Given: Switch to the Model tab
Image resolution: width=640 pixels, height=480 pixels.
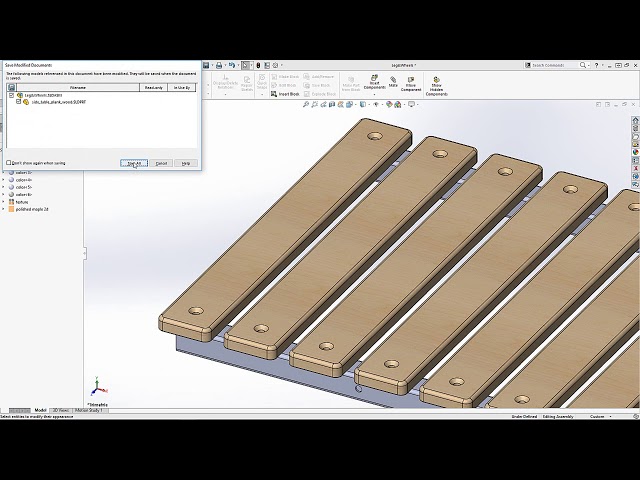Looking at the screenshot, I should tap(40, 410).
